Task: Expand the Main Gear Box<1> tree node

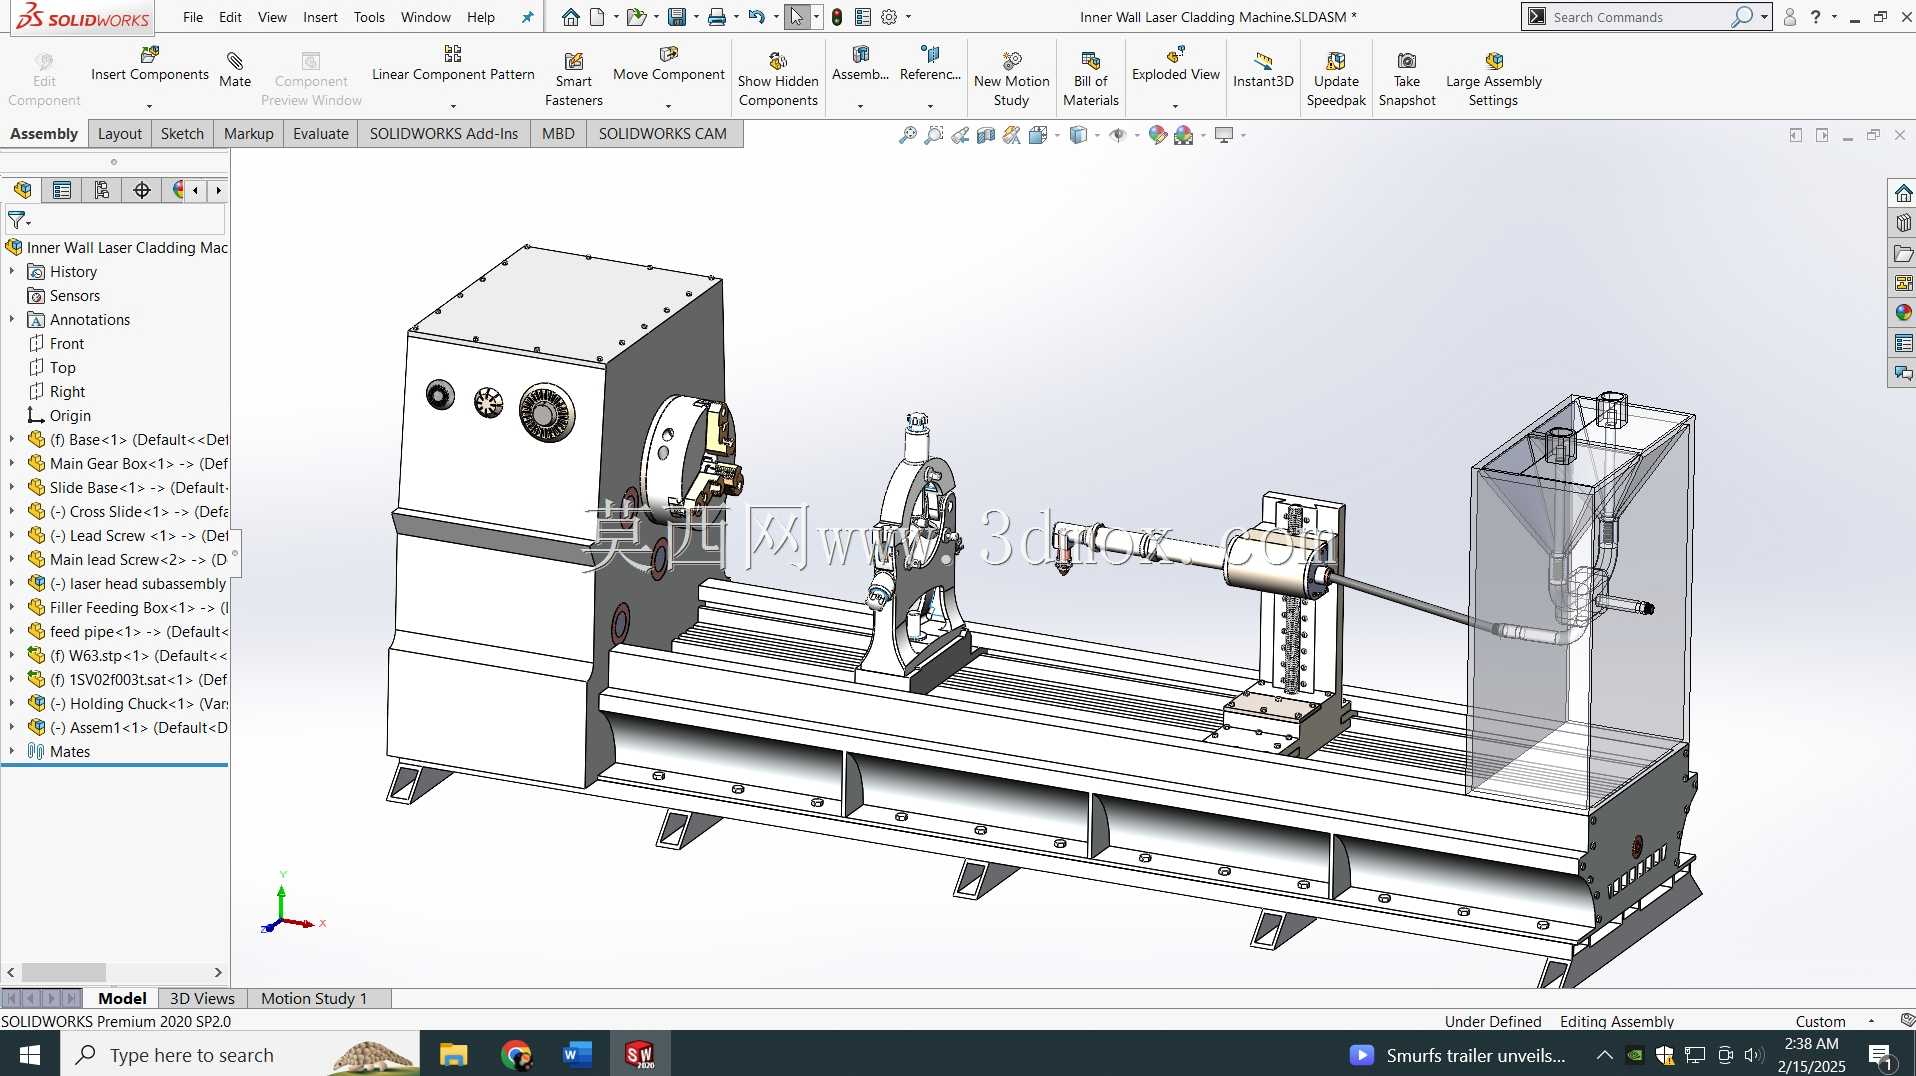Action: point(12,463)
